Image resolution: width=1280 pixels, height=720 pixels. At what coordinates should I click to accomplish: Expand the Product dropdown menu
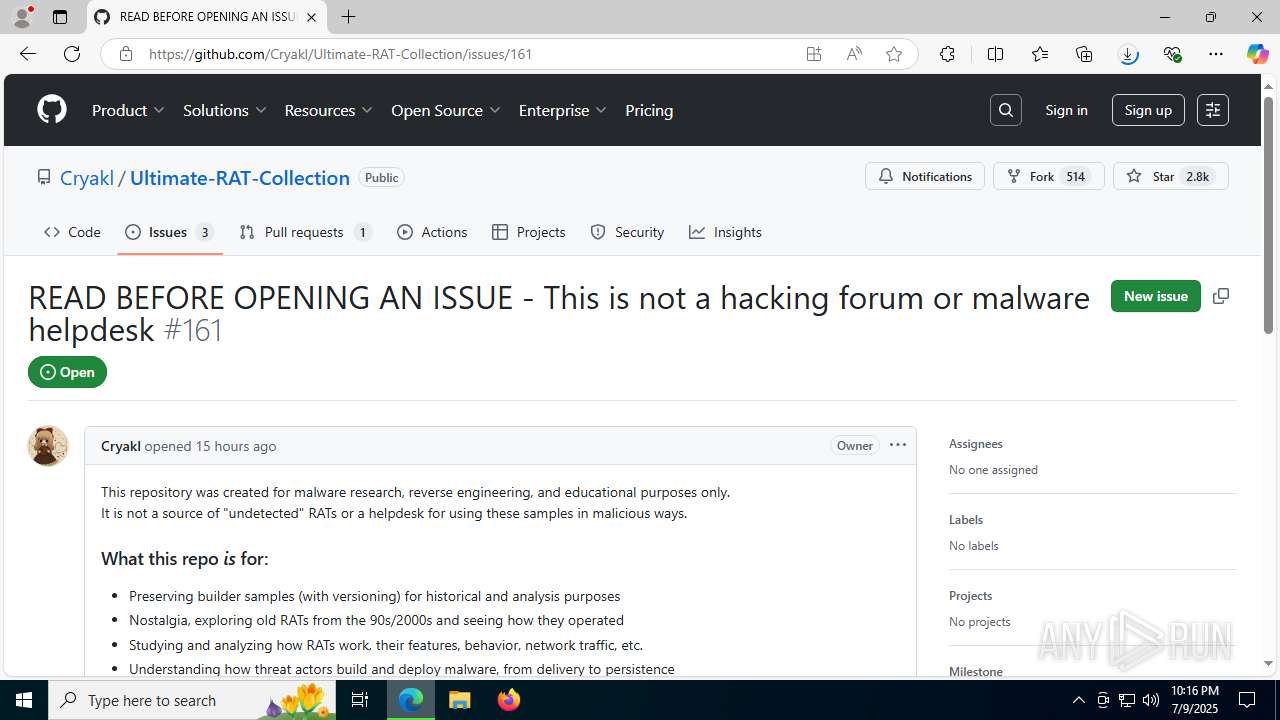pos(128,110)
